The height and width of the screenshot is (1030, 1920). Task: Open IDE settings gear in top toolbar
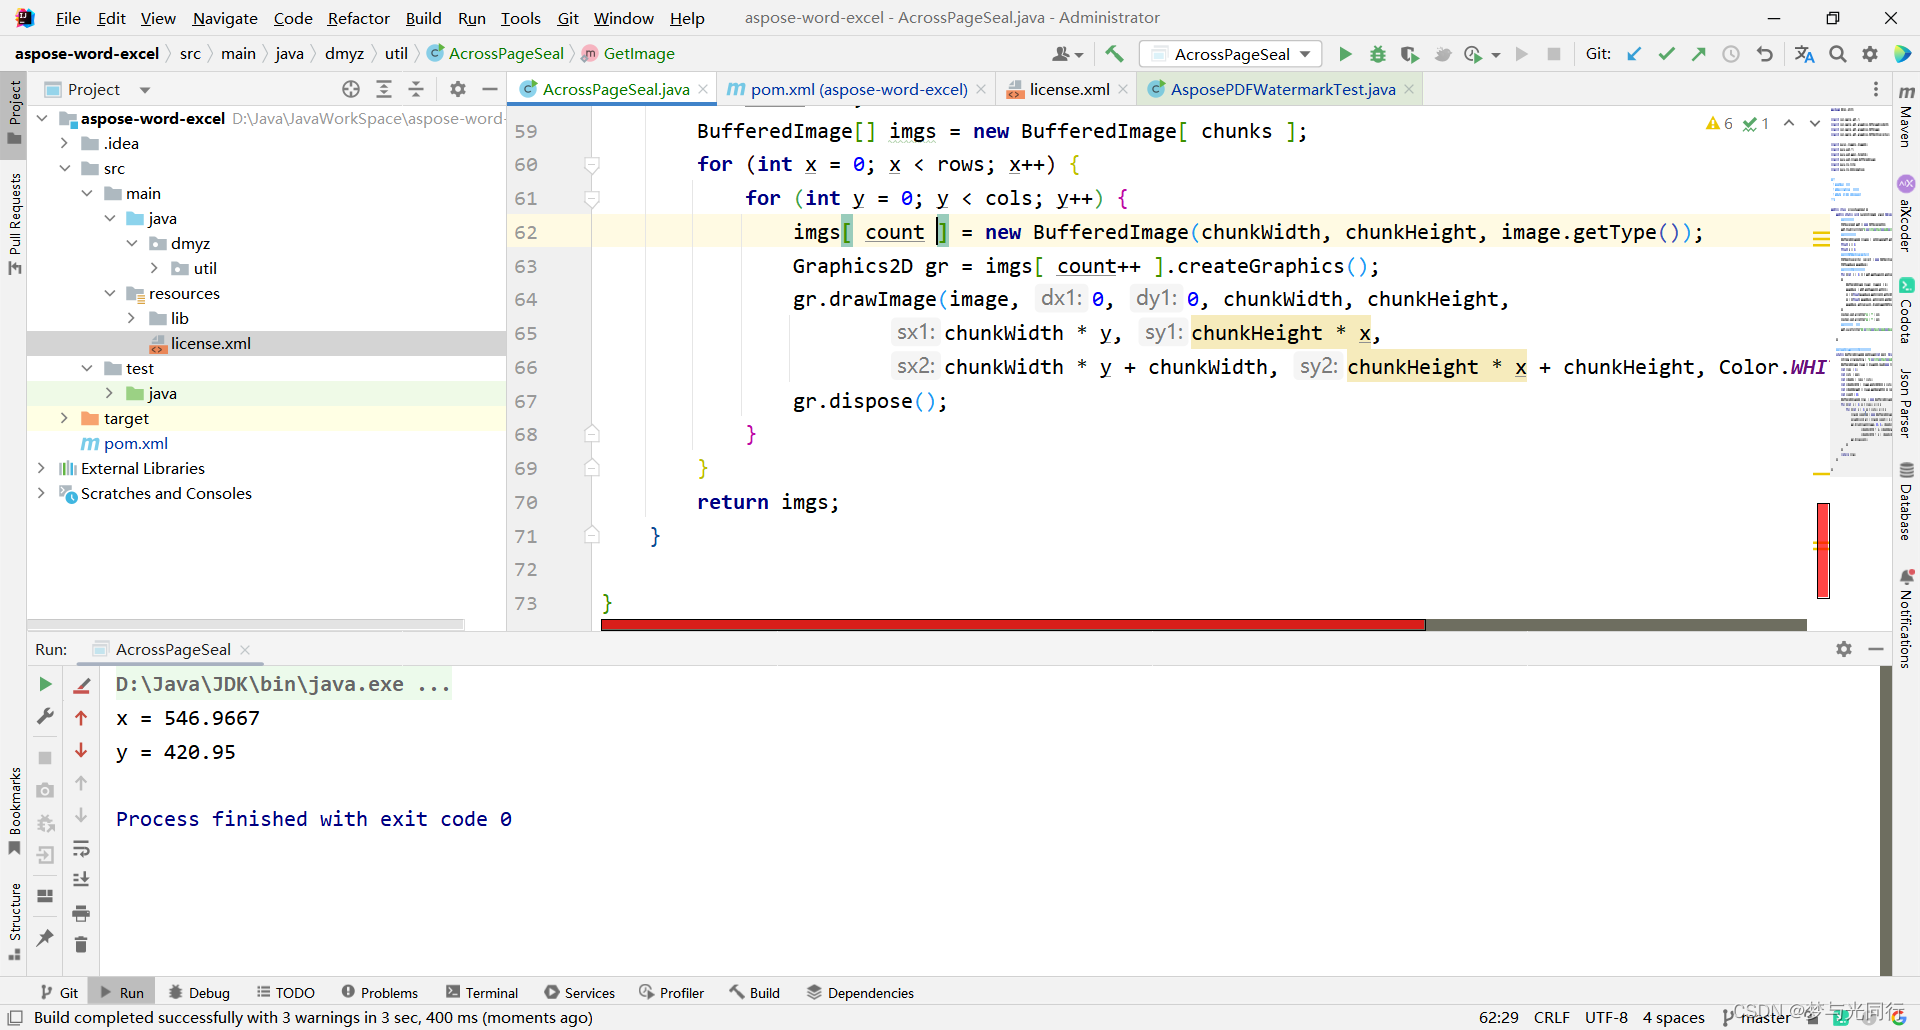(x=1870, y=54)
